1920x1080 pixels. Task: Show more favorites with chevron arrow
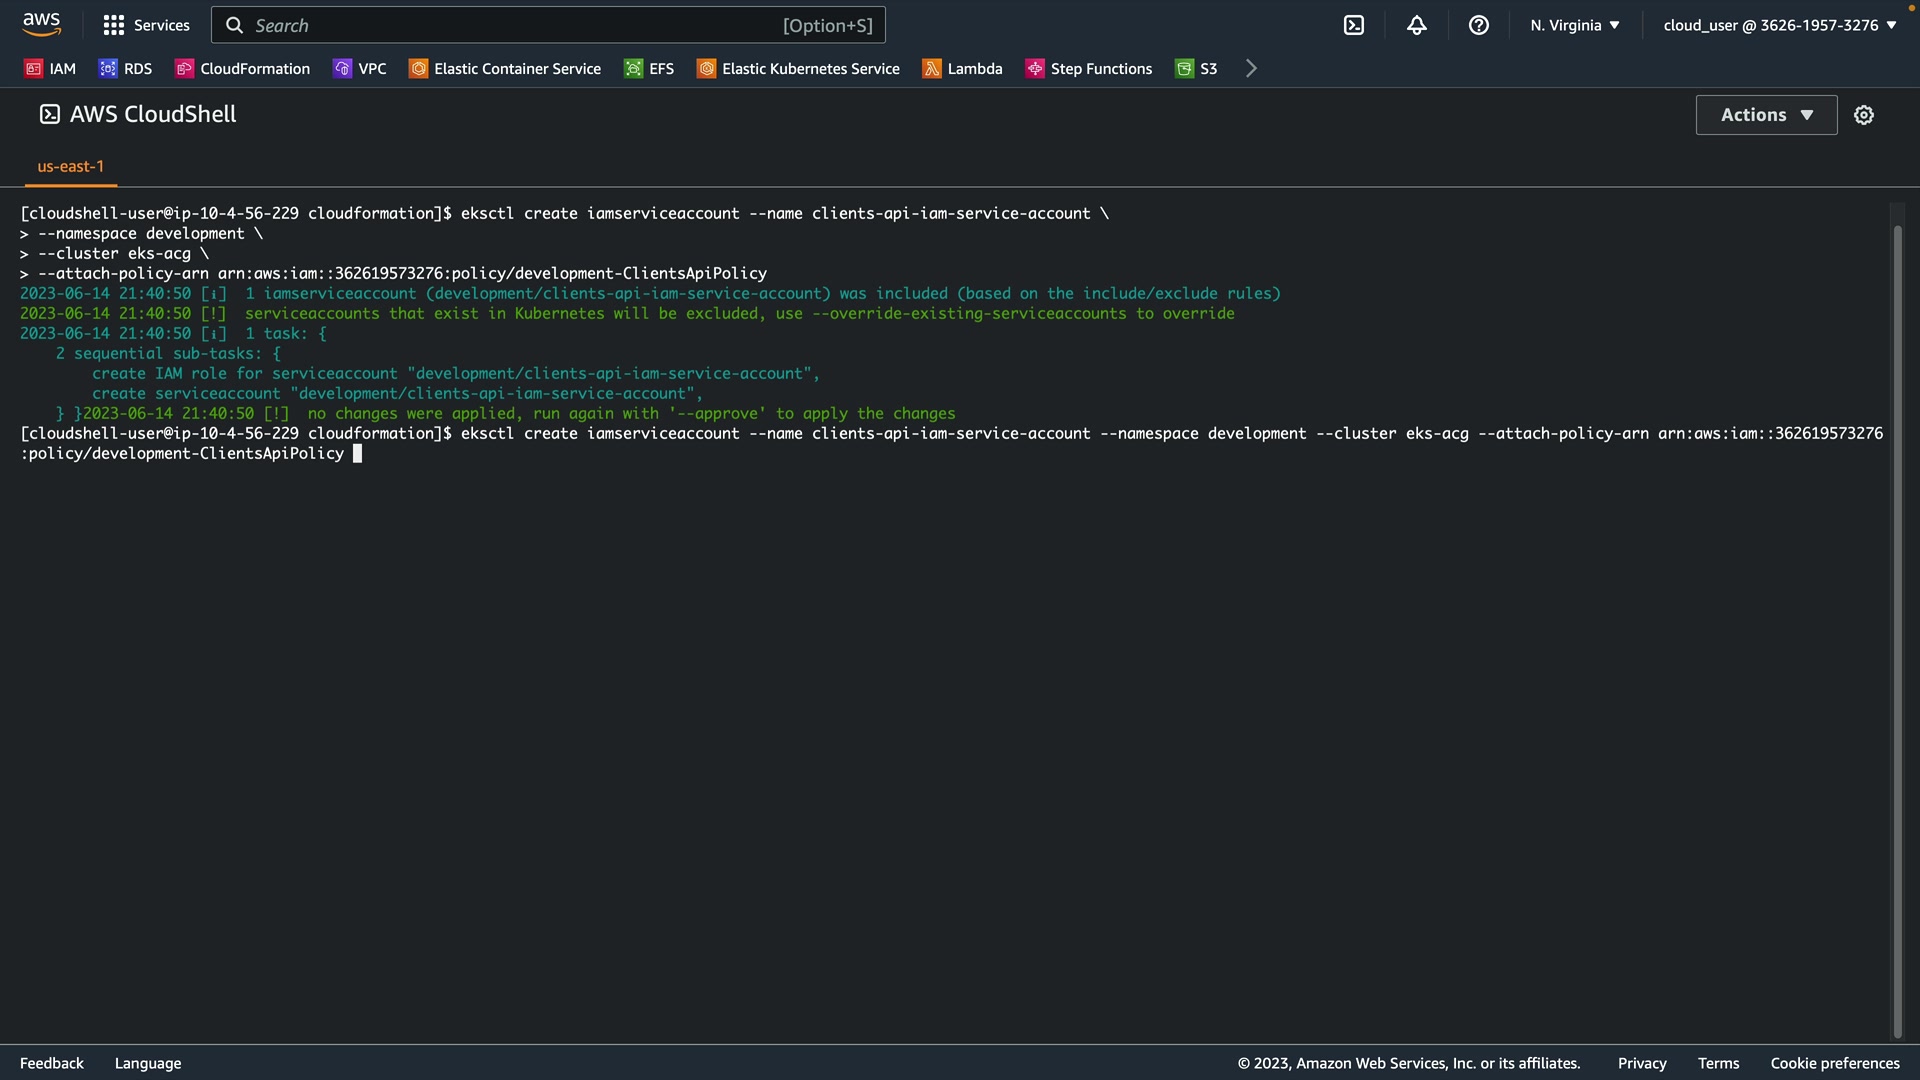(1250, 68)
